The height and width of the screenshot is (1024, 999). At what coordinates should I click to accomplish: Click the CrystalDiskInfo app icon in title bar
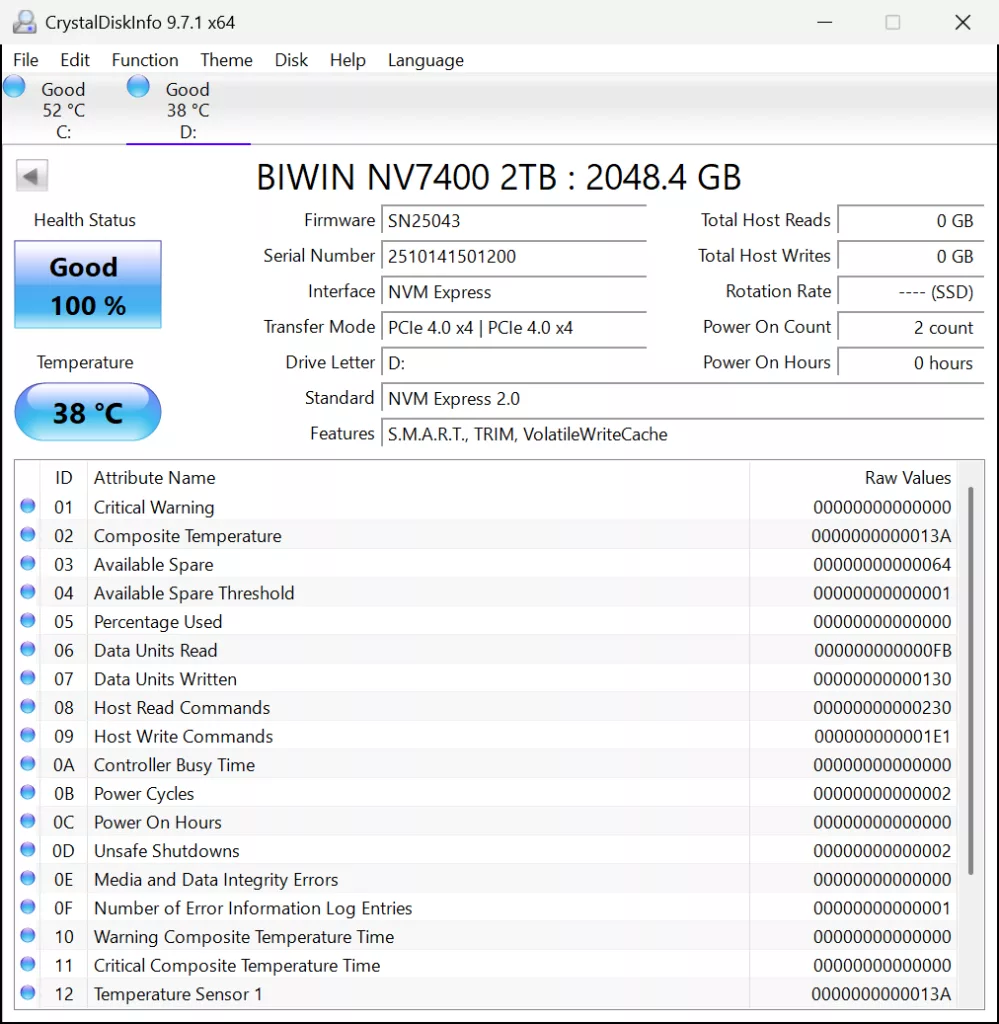pyautogui.click(x=25, y=22)
